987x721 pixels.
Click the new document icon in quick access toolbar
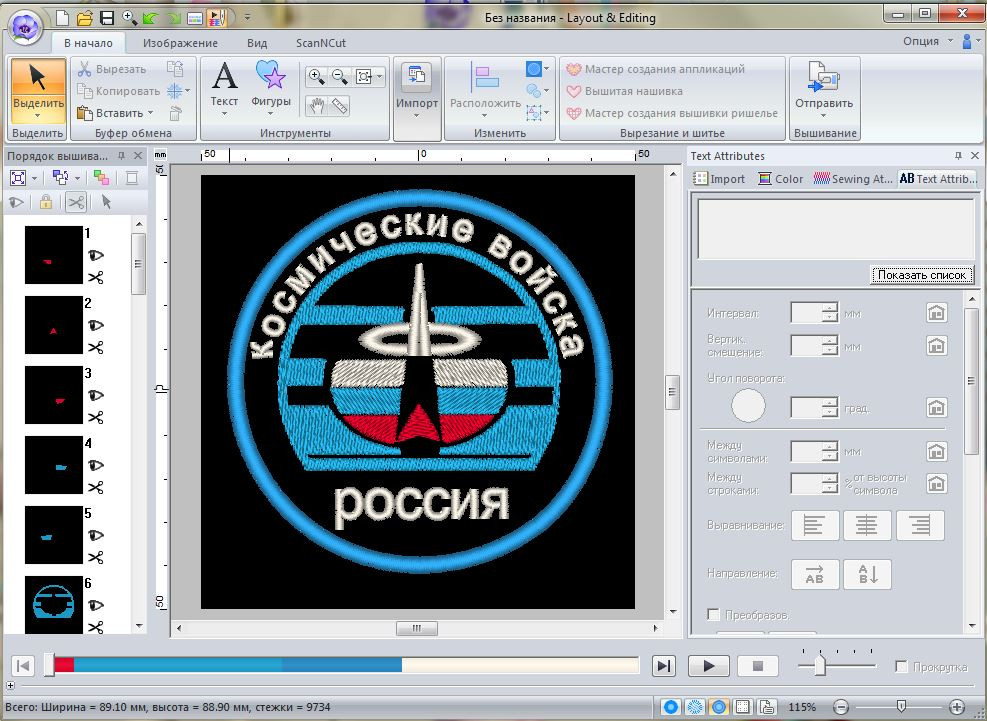pos(62,18)
